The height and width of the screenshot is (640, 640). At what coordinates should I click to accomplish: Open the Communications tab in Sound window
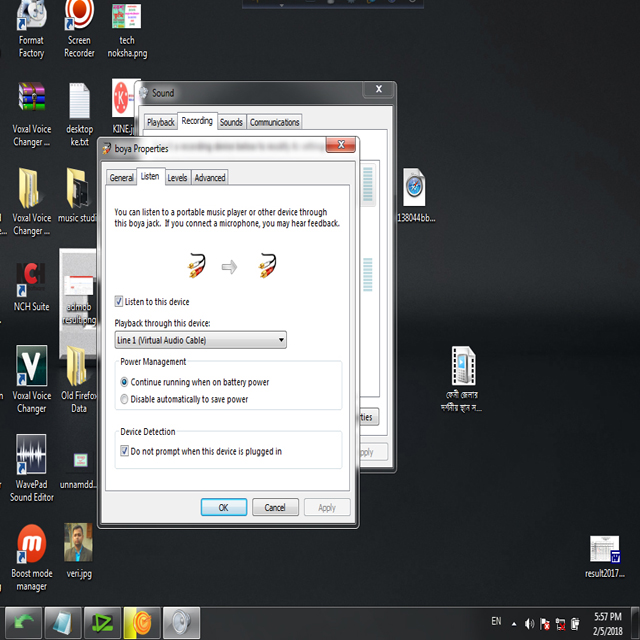tap(274, 122)
